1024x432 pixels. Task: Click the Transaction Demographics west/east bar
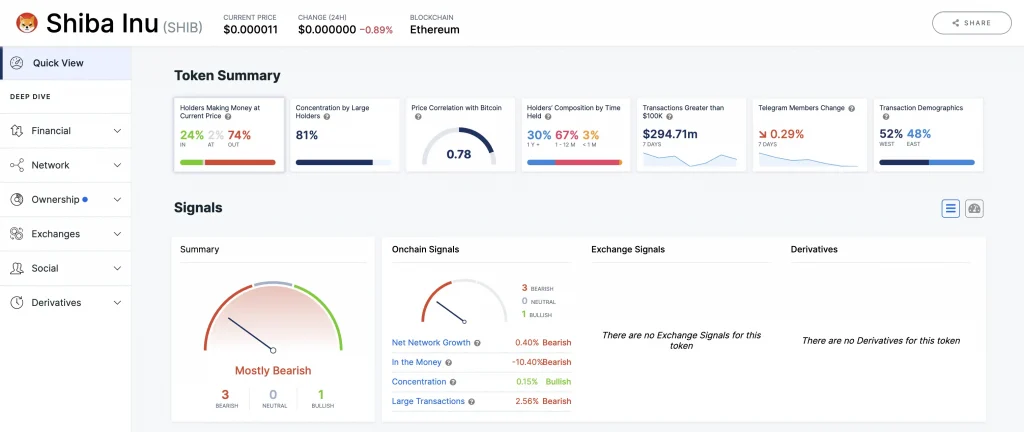(926, 162)
